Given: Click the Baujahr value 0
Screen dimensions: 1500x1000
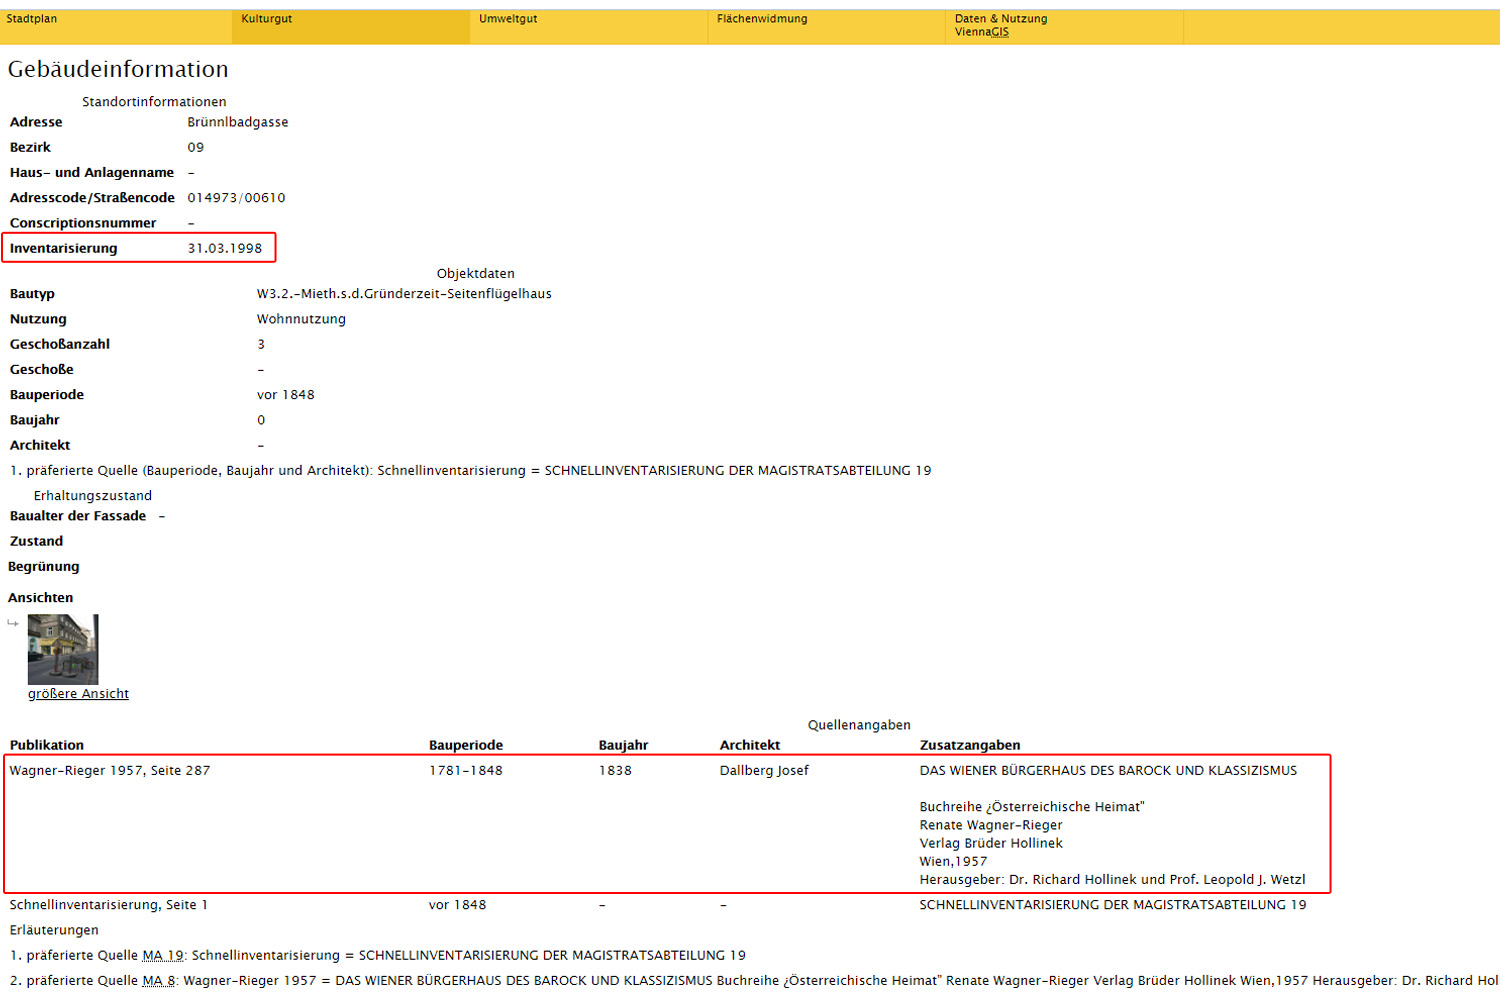Looking at the screenshot, I should (261, 420).
